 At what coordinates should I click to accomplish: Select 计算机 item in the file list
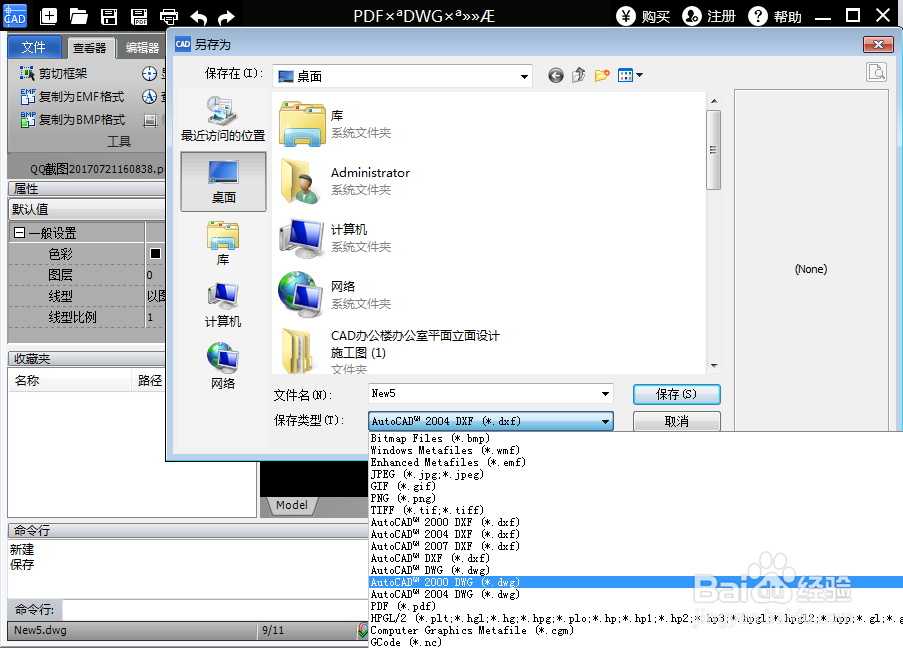tap(335, 238)
